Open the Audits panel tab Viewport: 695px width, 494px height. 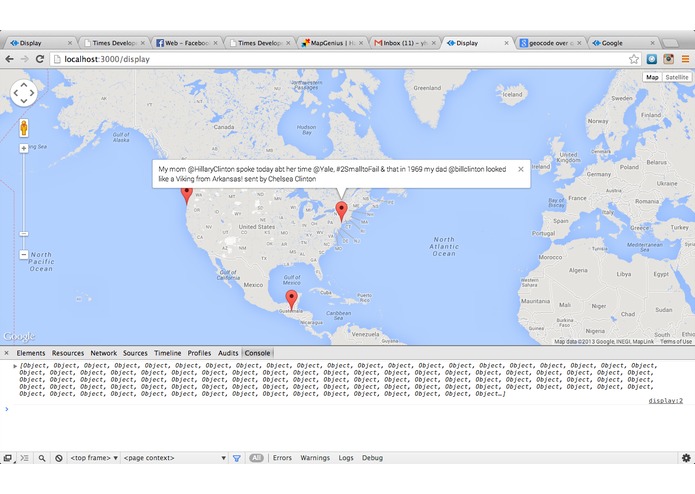228,353
